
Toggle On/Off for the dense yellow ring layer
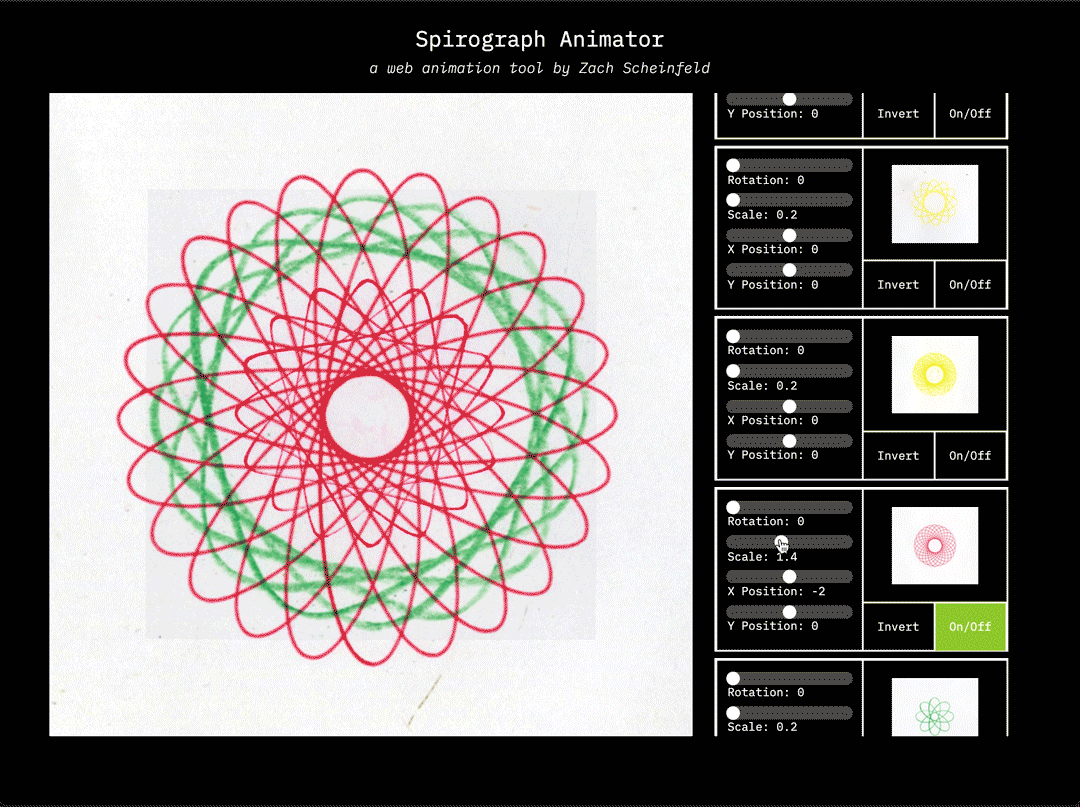(x=970, y=456)
